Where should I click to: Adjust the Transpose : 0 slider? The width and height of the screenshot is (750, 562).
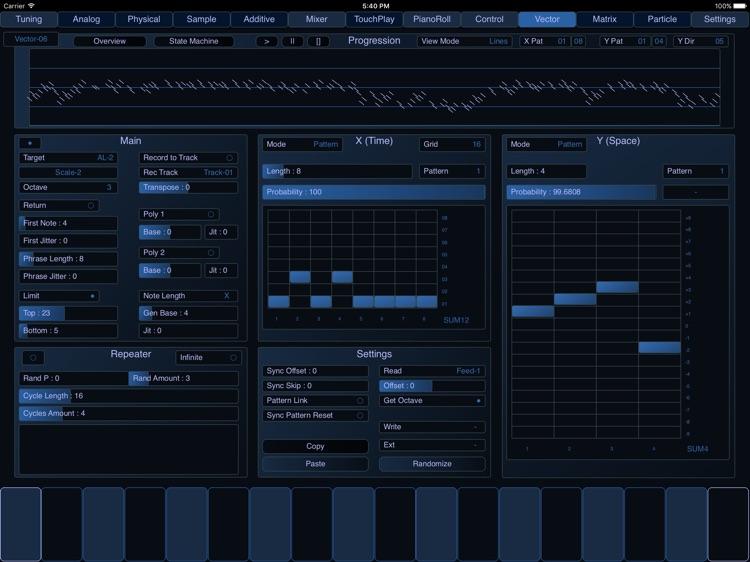coord(188,187)
